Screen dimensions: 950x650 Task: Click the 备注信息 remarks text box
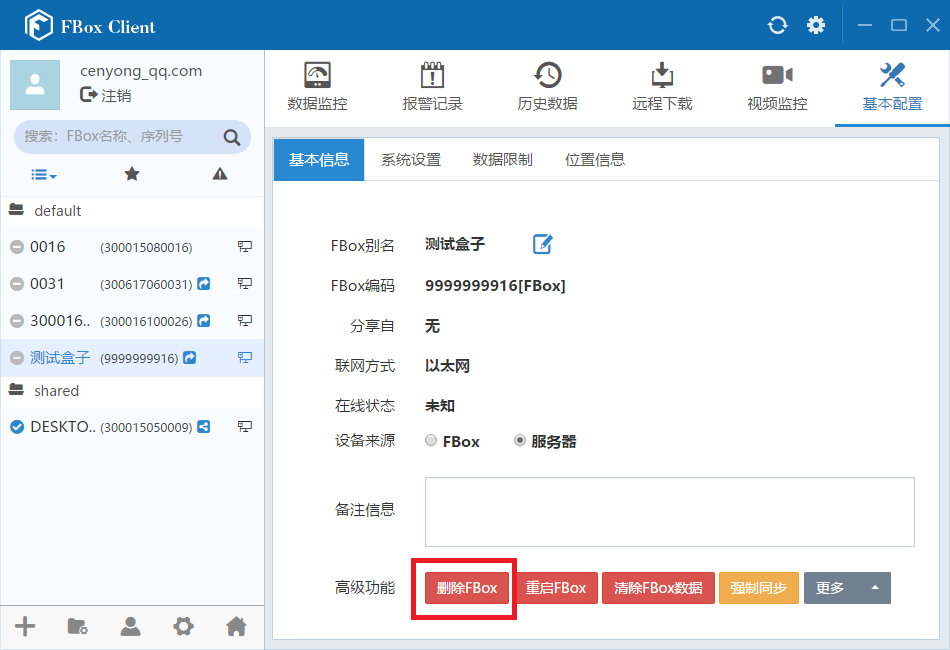click(x=669, y=512)
